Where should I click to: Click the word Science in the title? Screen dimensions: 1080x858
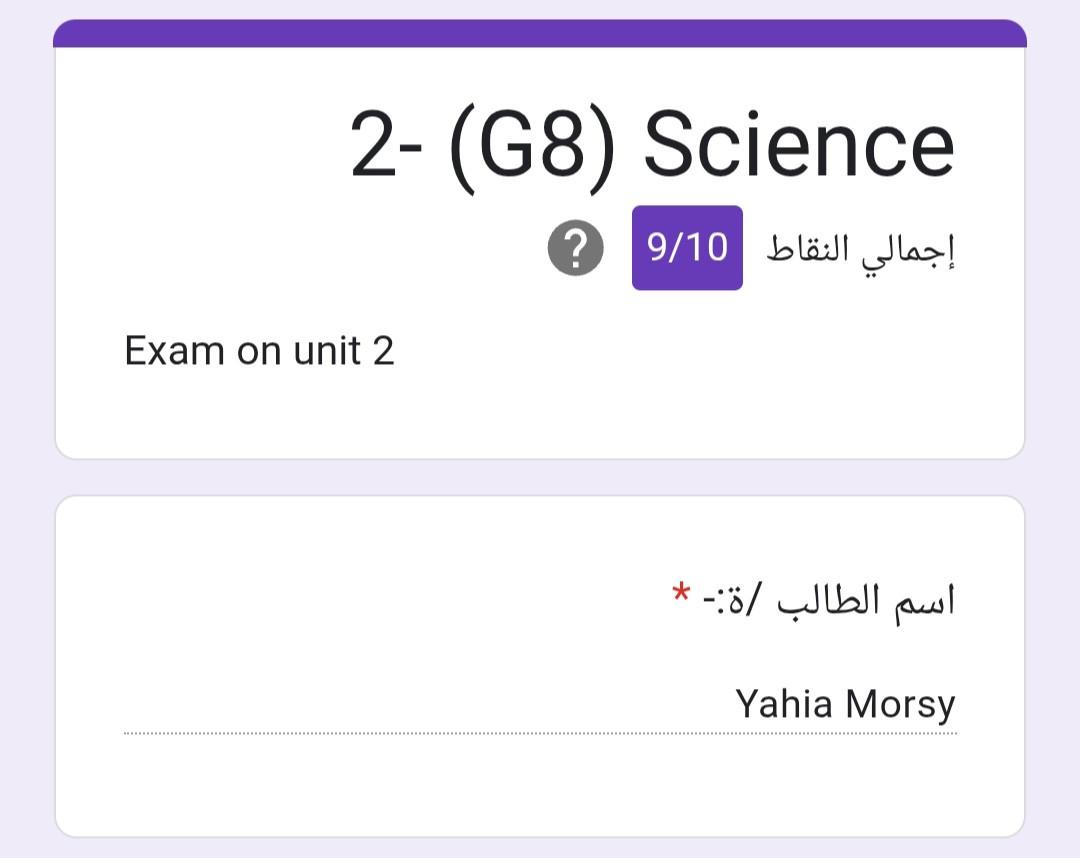coord(798,146)
